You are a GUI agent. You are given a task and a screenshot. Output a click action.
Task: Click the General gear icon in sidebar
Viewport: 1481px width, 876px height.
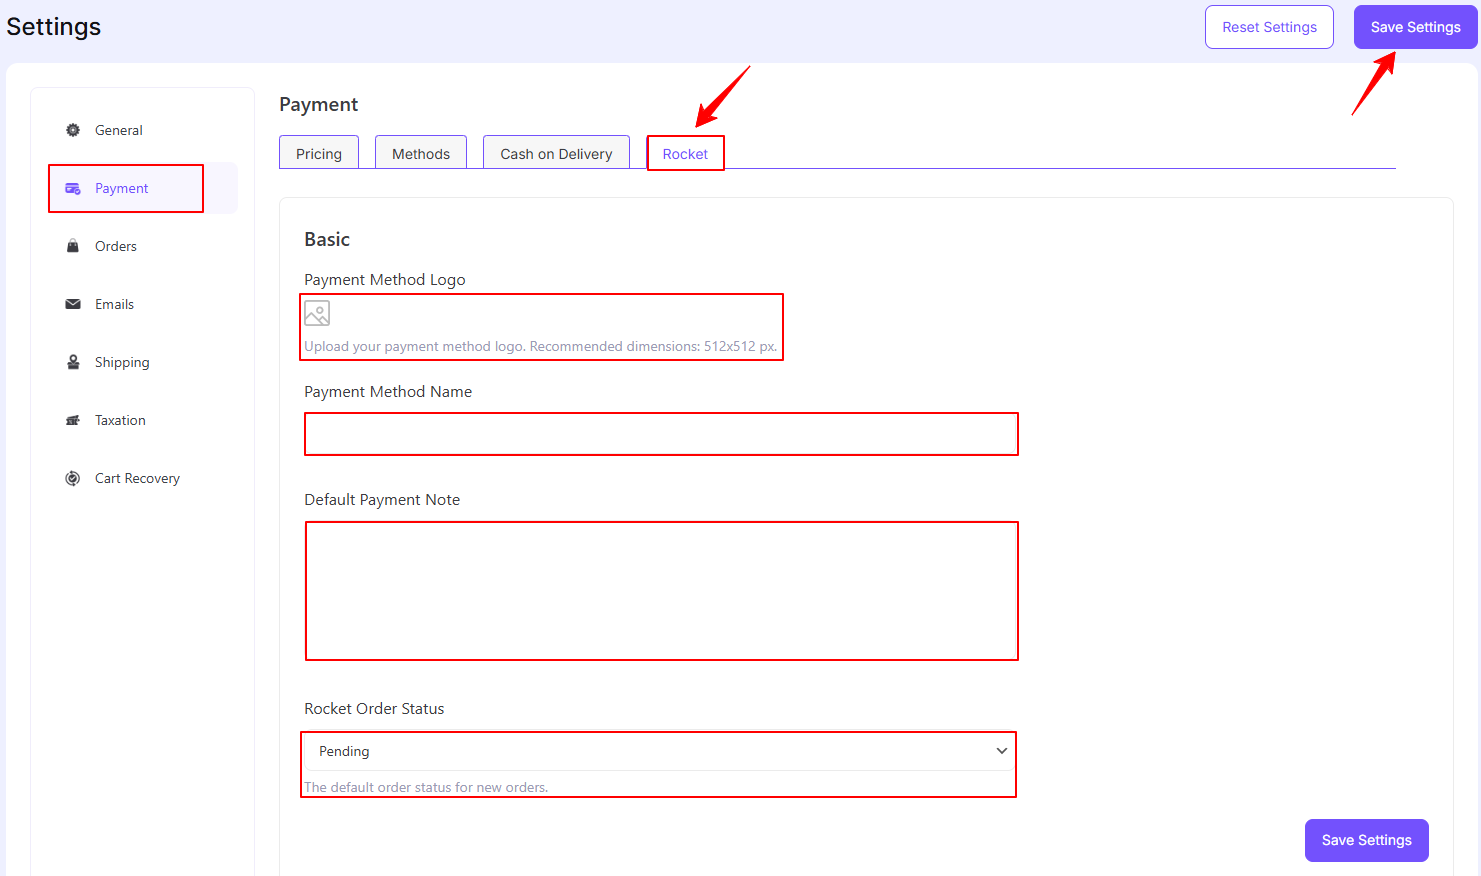coord(73,130)
